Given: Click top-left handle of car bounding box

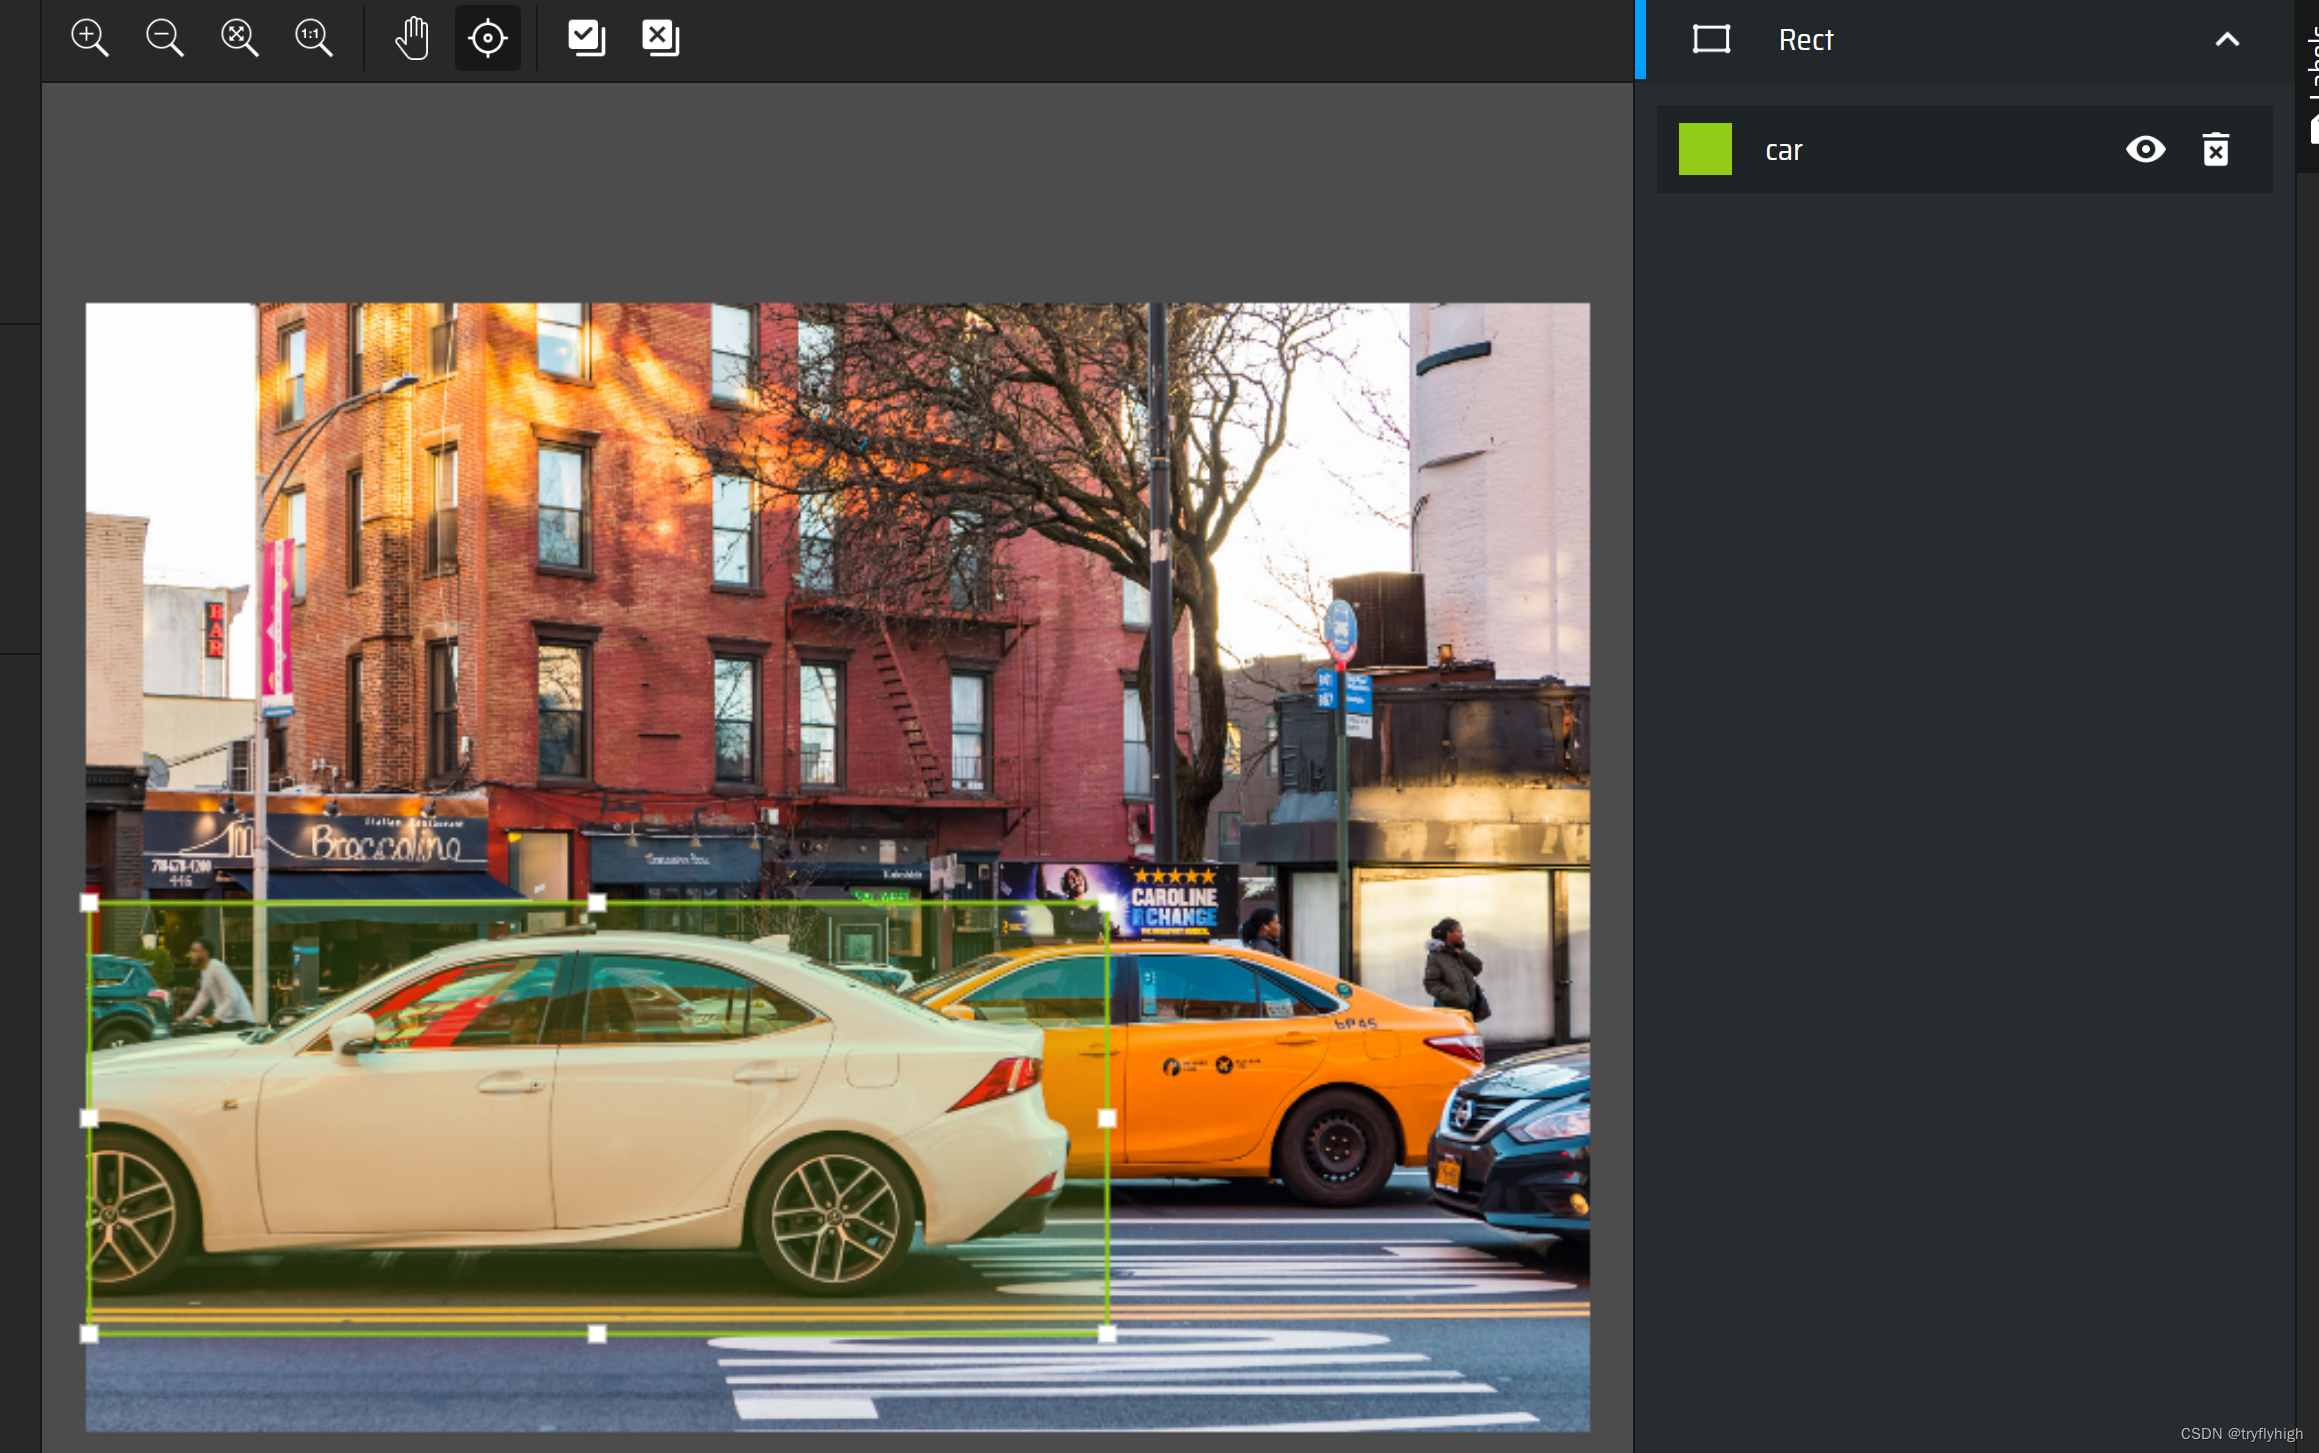Looking at the screenshot, I should click(x=89, y=903).
